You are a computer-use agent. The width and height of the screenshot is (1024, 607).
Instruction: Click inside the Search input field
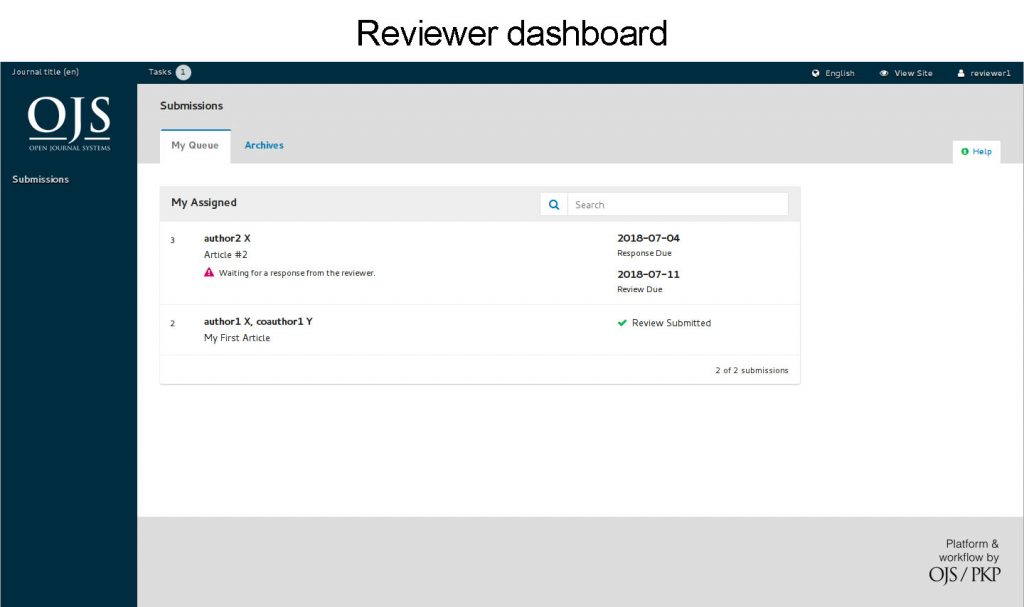click(x=678, y=204)
